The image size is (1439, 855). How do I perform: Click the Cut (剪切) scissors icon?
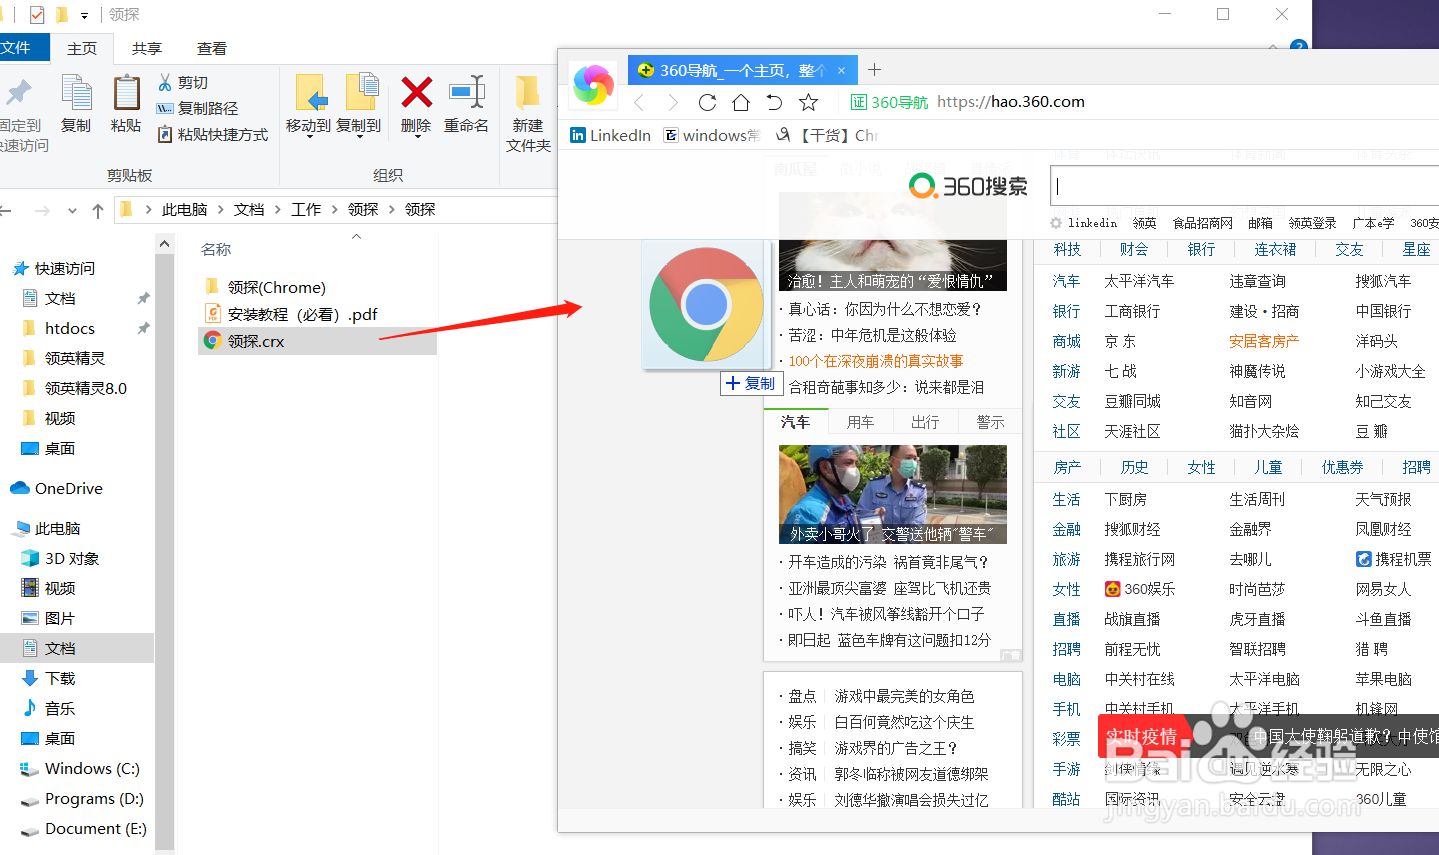tap(165, 82)
